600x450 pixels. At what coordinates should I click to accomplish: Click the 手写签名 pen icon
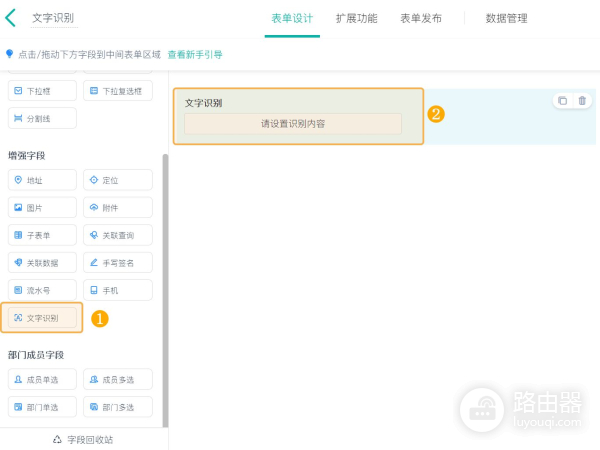coord(94,262)
